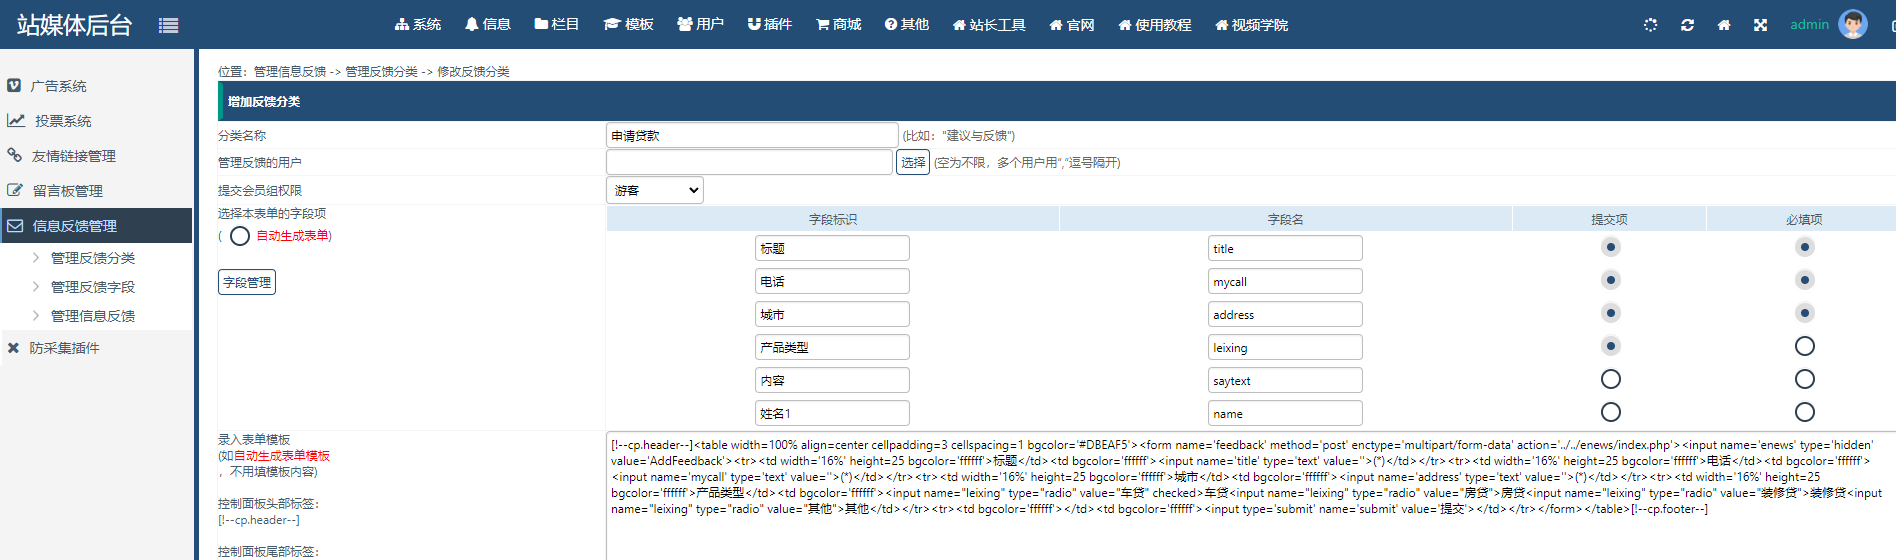Open the 插件 top menu

tap(770, 24)
